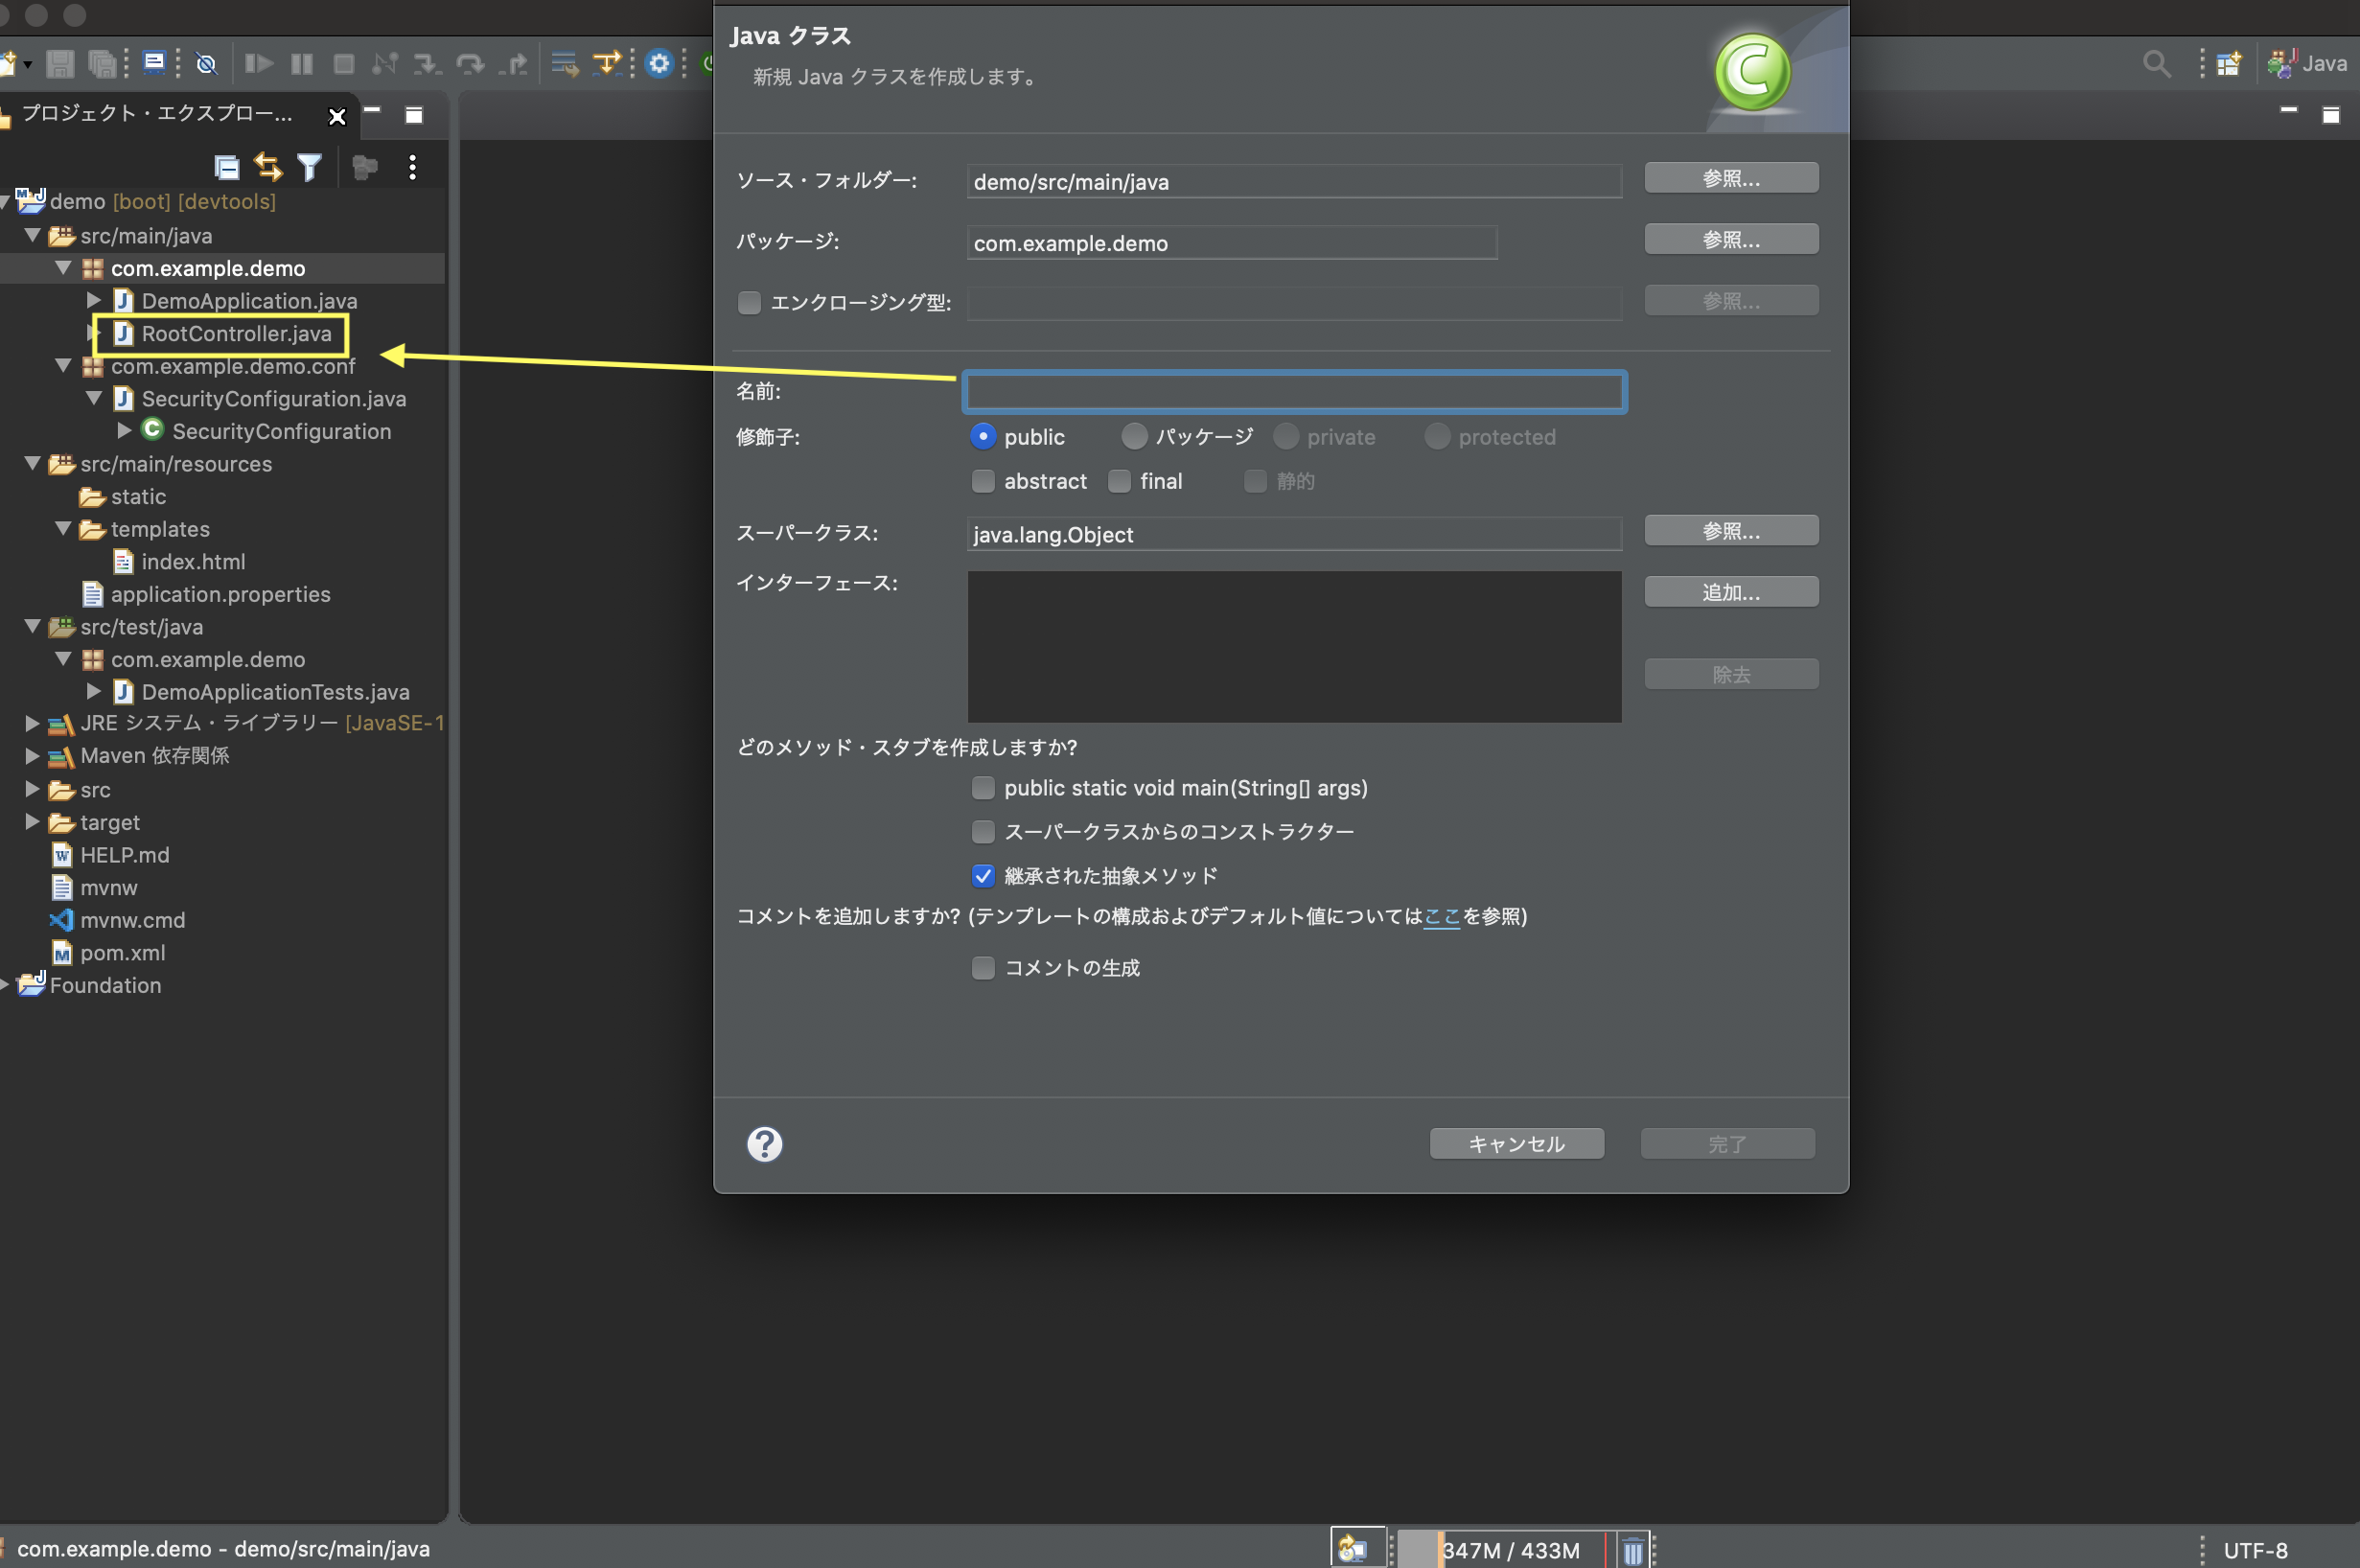Check スーパークラスからのコンストラクター checkbox
Viewport: 2360px width, 1568px height.
coord(983,832)
